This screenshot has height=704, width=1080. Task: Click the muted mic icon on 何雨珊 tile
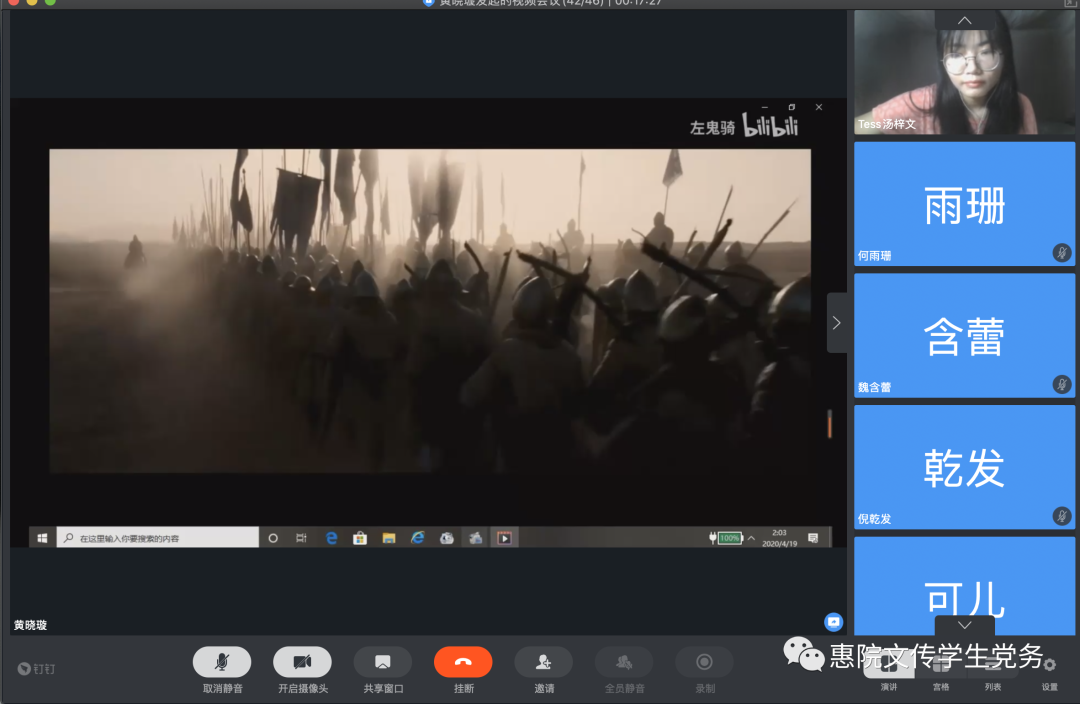(1061, 253)
